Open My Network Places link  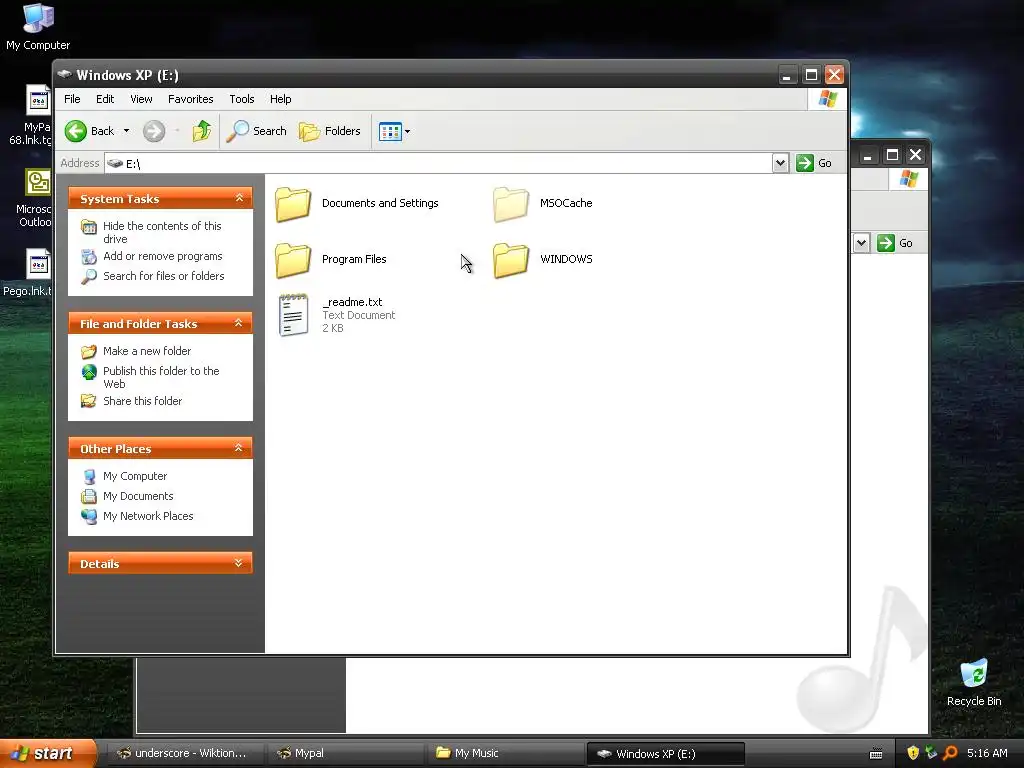(x=148, y=516)
